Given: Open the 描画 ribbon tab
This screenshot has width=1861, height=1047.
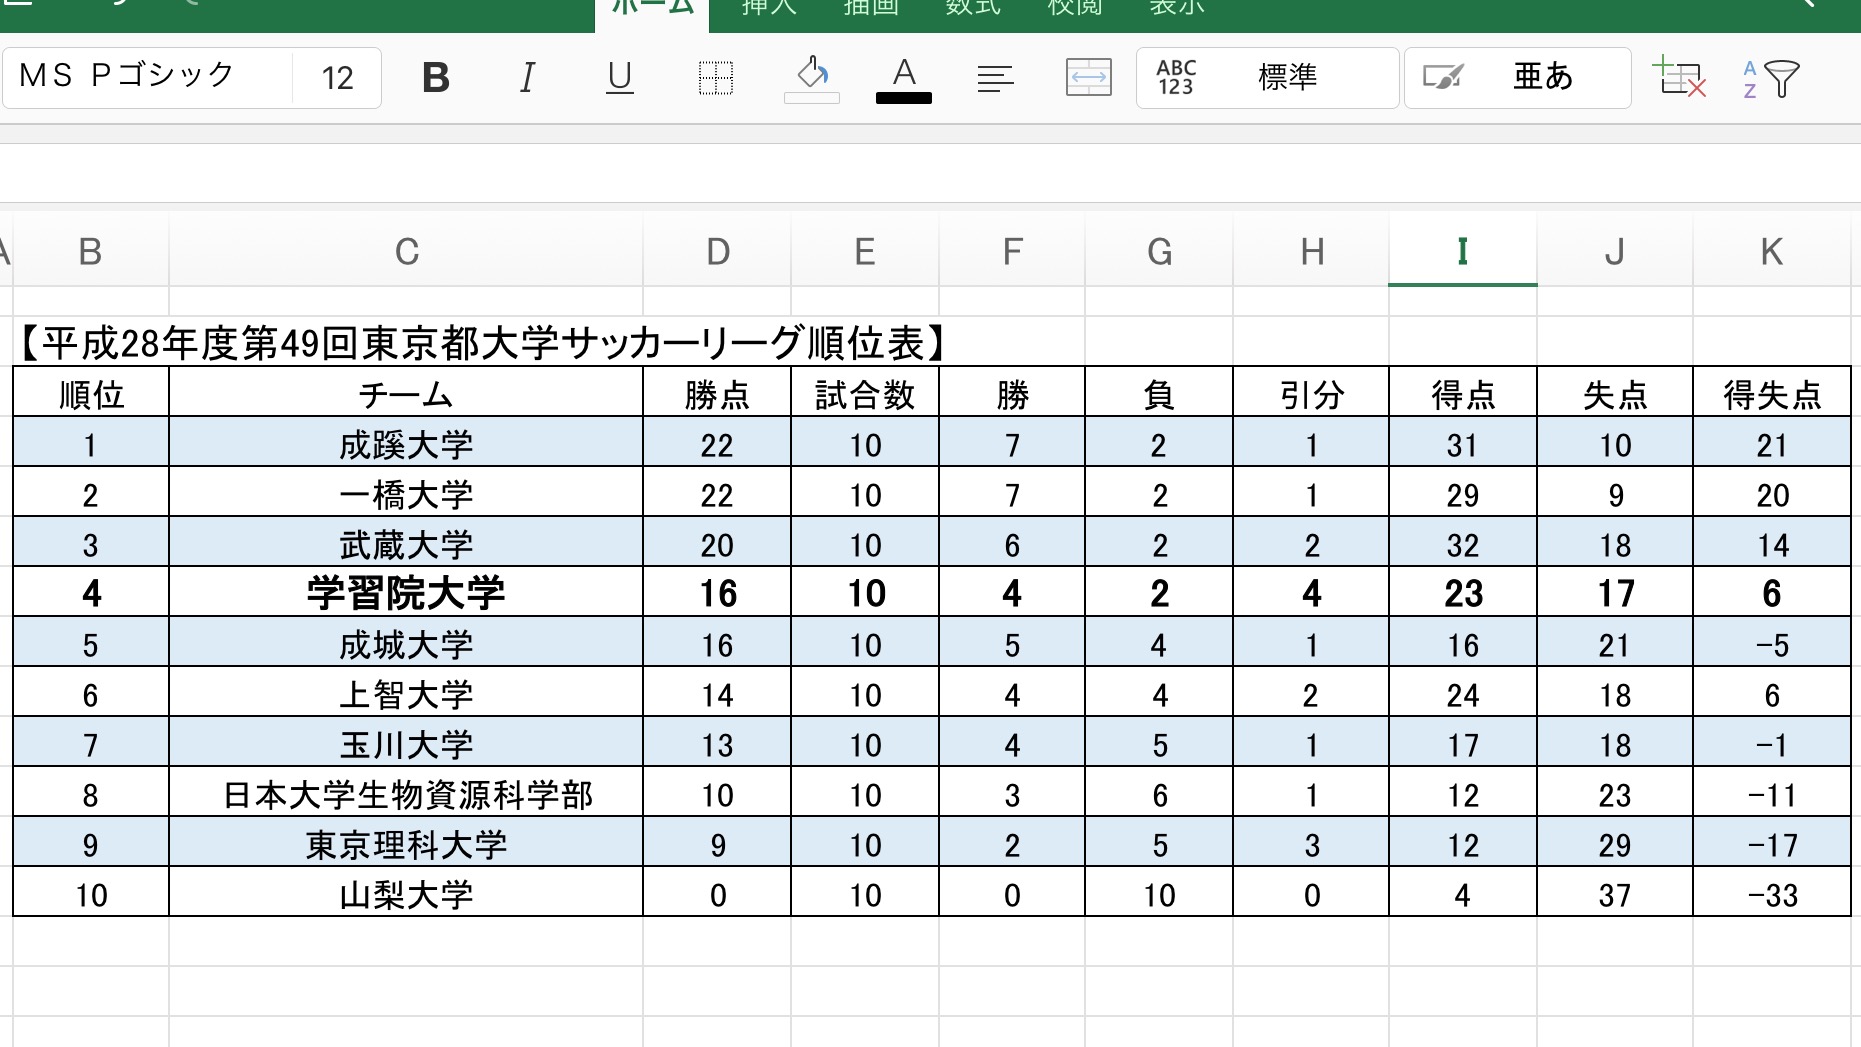Looking at the screenshot, I should [x=871, y=10].
